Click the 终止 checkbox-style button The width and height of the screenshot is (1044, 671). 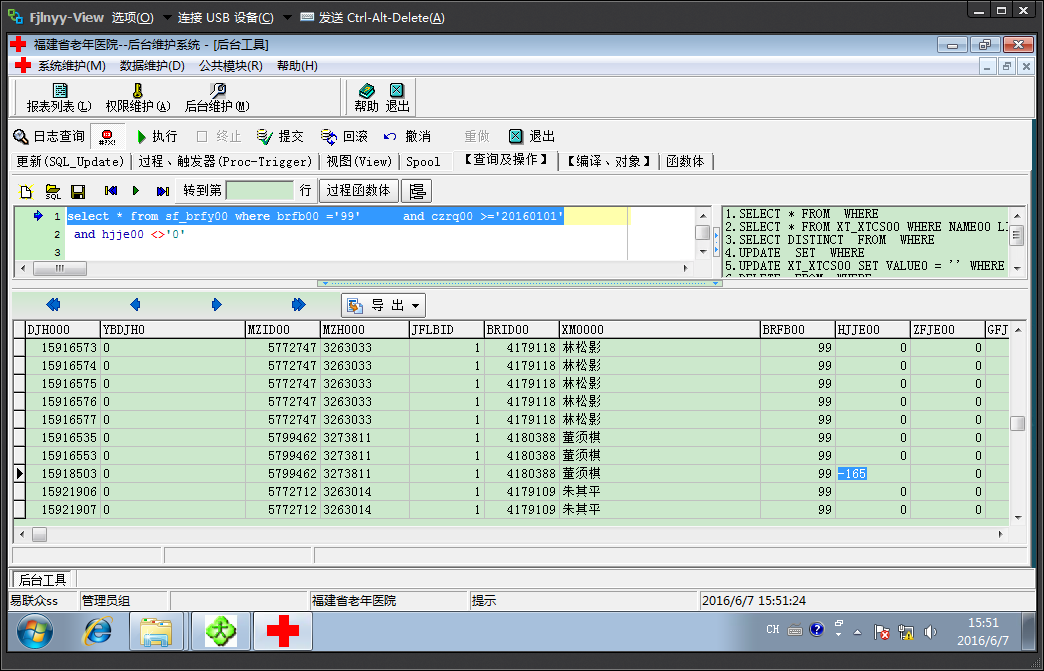click(x=219, y=136)
